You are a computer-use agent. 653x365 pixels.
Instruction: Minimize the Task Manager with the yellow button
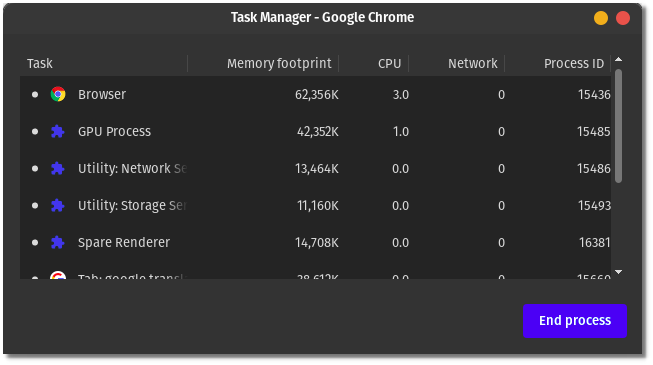click(601, 18)
